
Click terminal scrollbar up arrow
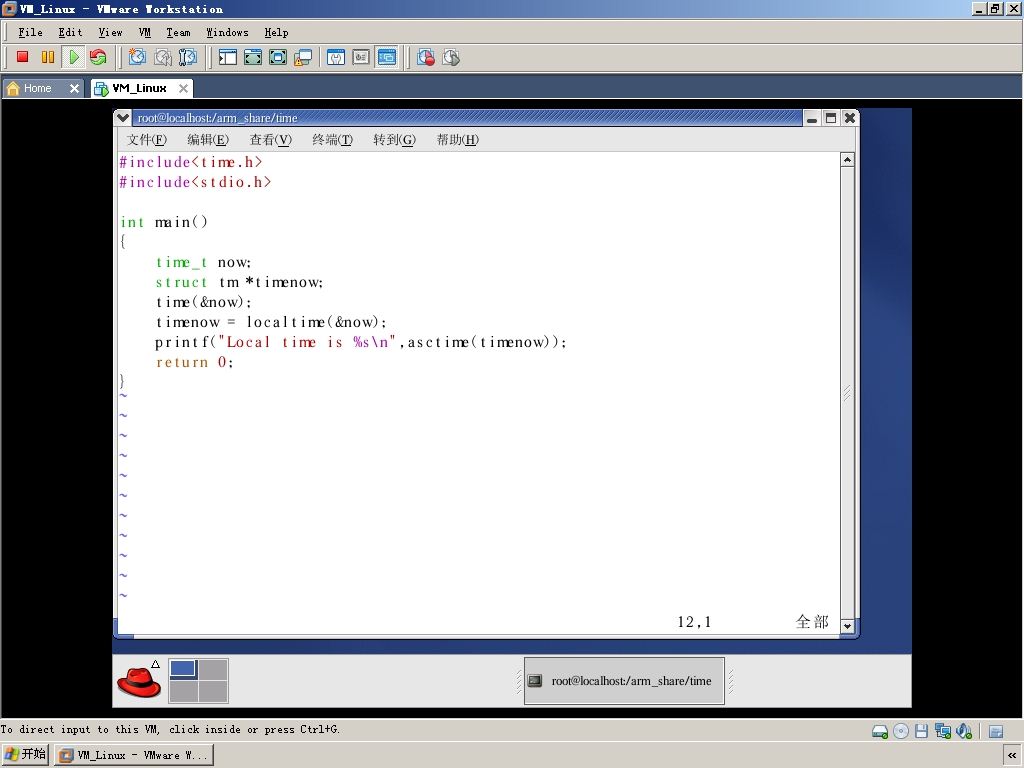coord(847,160)
